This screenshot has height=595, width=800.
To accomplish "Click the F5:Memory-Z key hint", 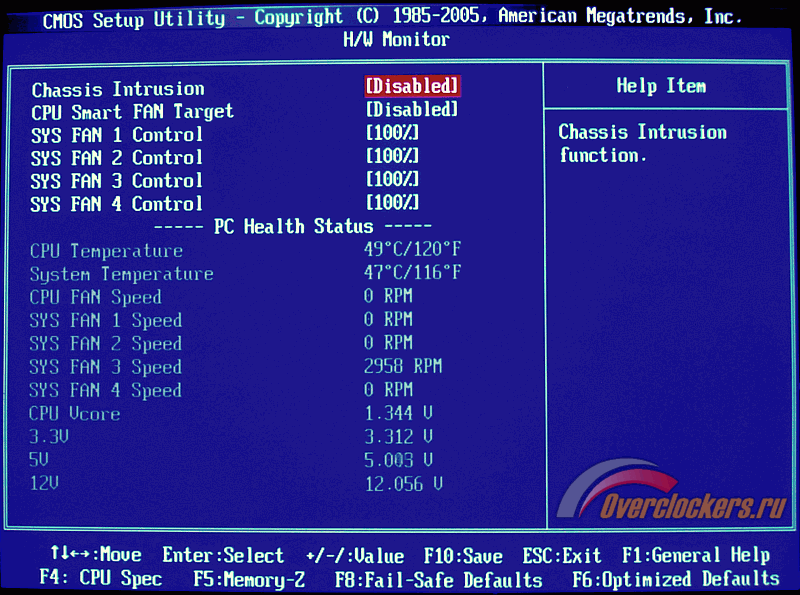I will coord(249,579).
